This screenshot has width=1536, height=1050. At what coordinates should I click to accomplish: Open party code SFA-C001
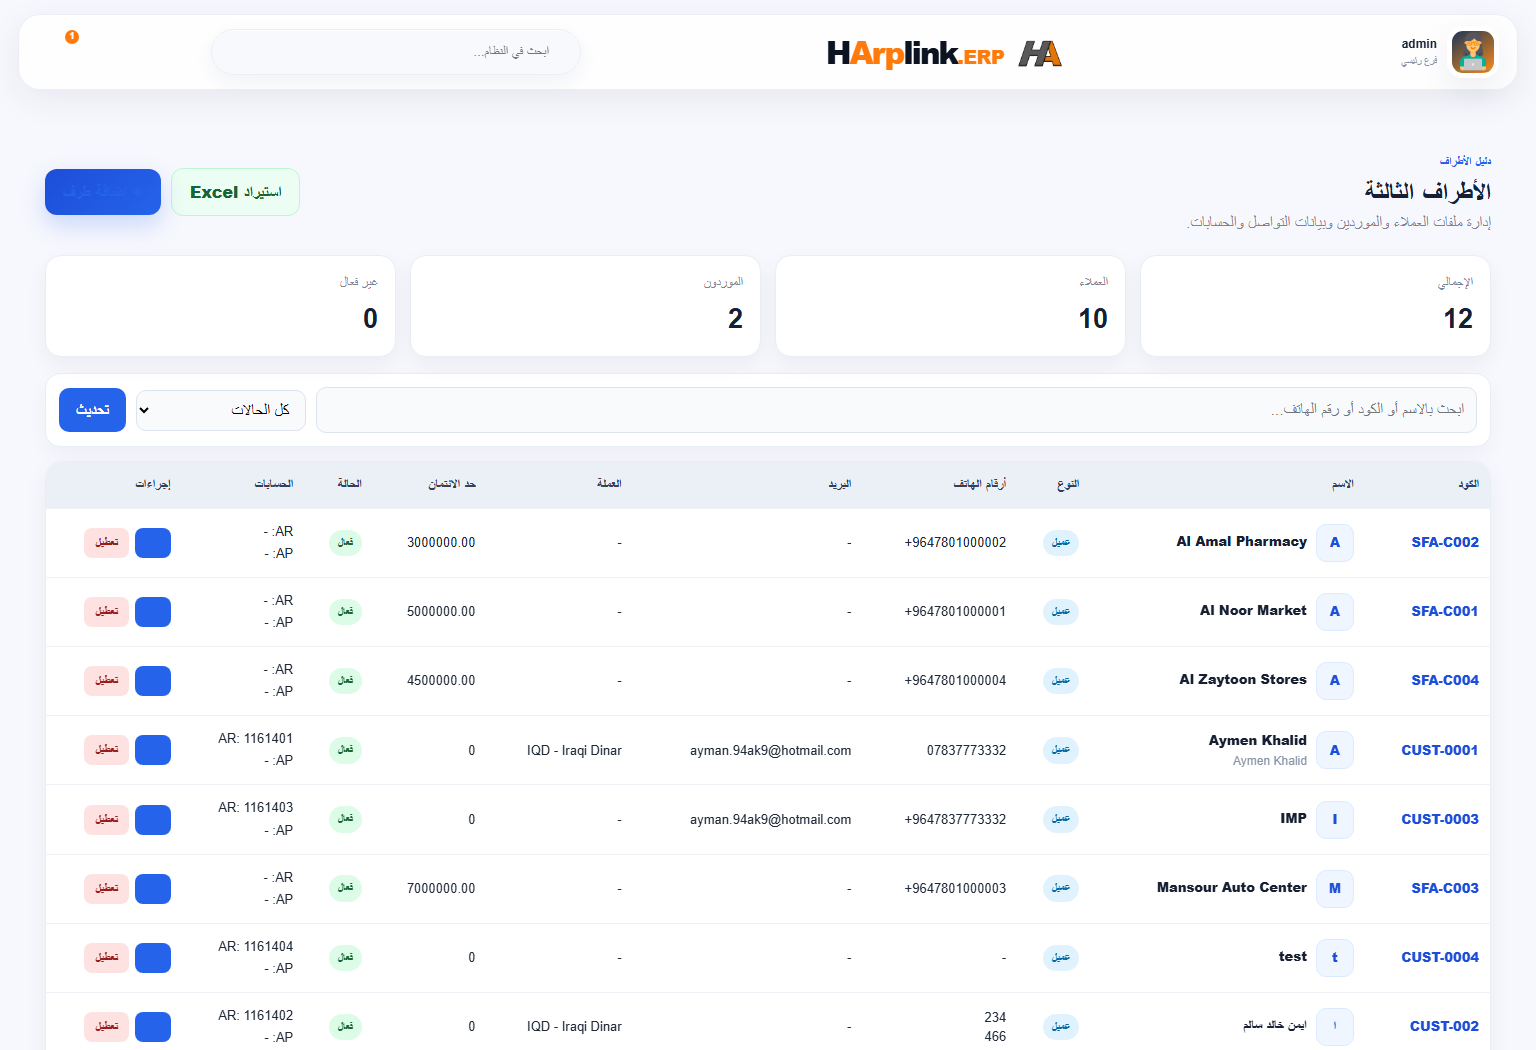[1445, 611]
